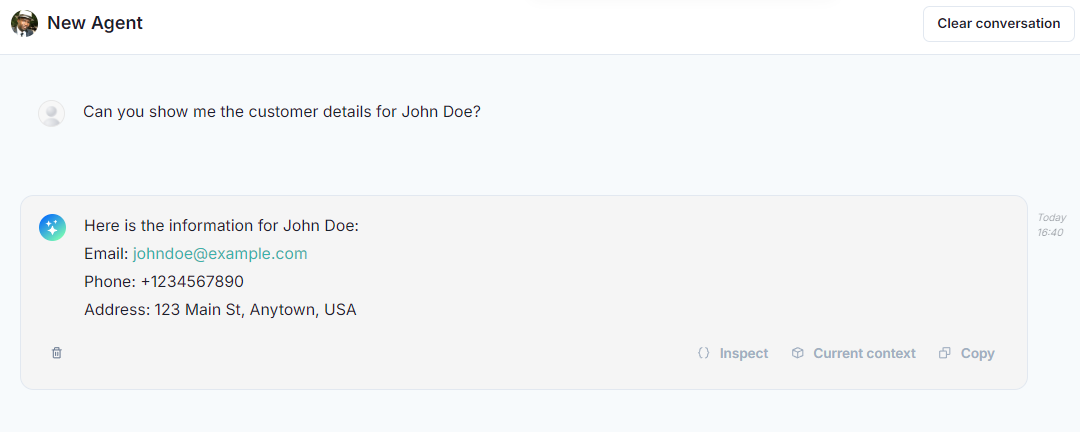The height and width of the screenshot is (432, 1080).
Task: Click the 'Phone:' label in the response
Action: [x=110, y=282]
